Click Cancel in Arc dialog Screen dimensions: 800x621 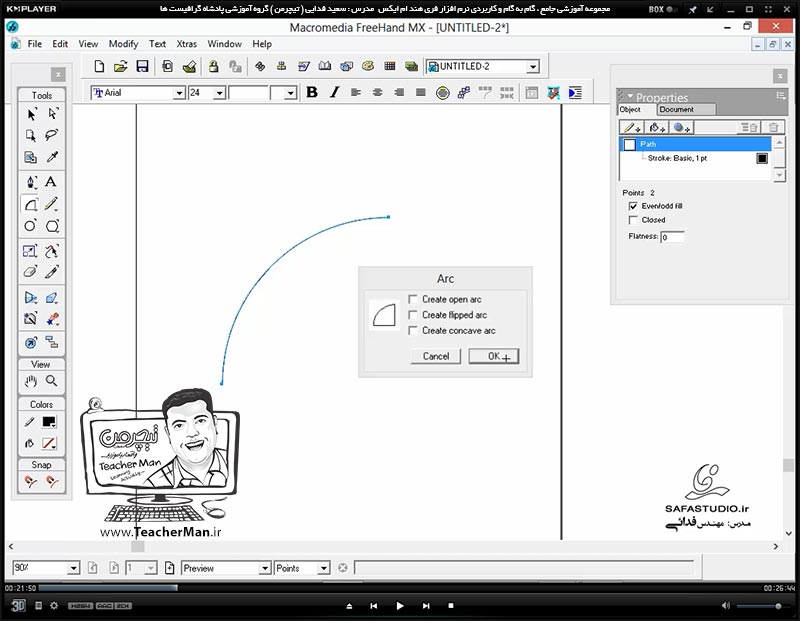[436, 356]
